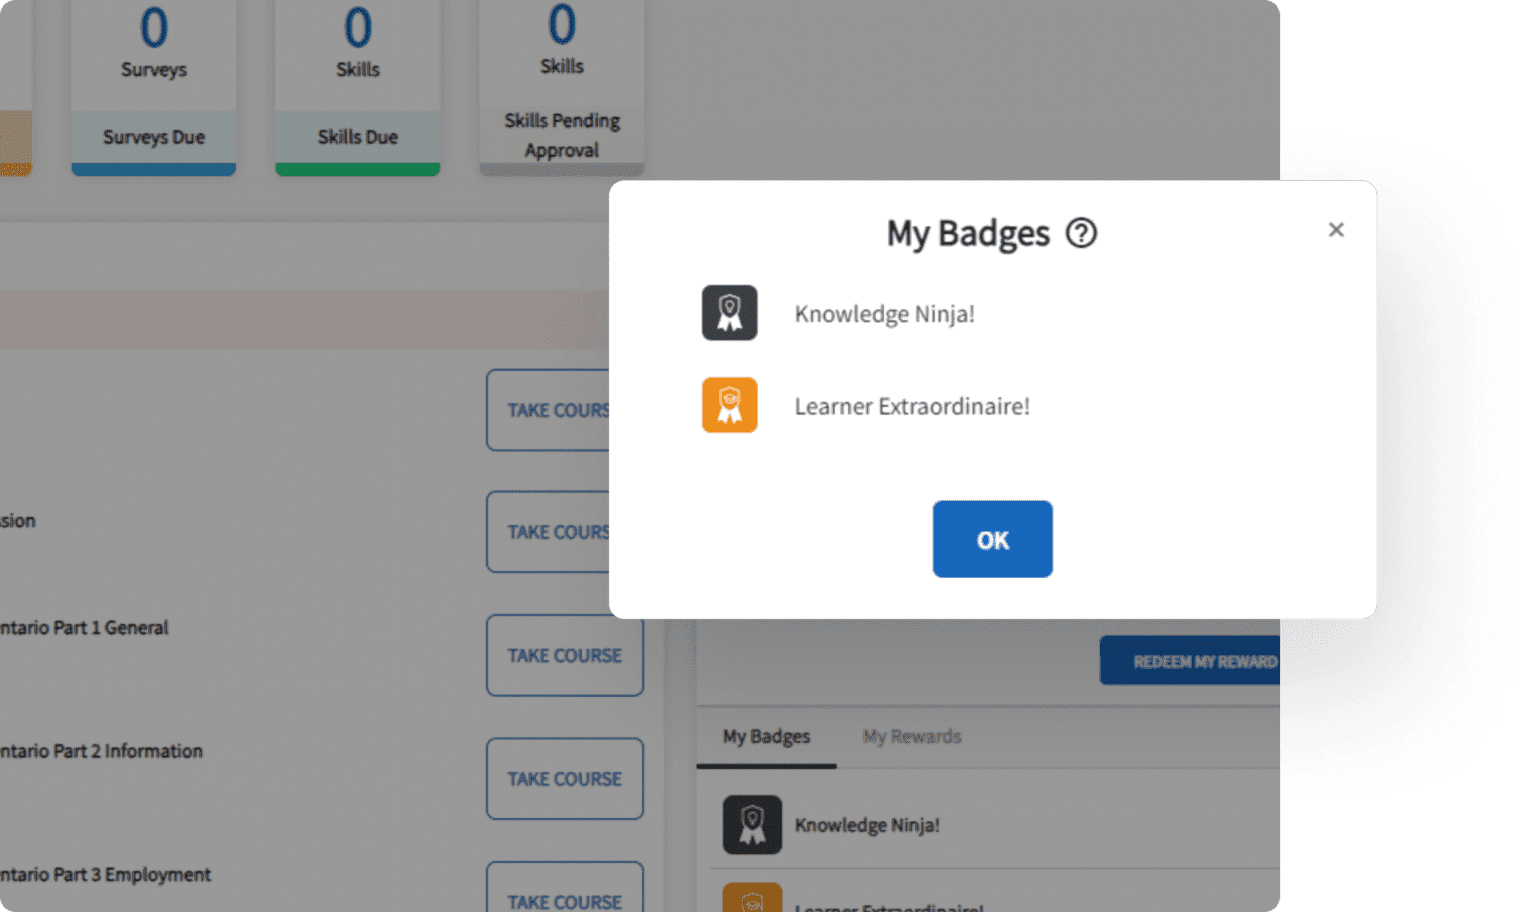Click the Knowledge Ninja! badge name text
Screen dimensions: 1536x912
[x=884, y=313]
